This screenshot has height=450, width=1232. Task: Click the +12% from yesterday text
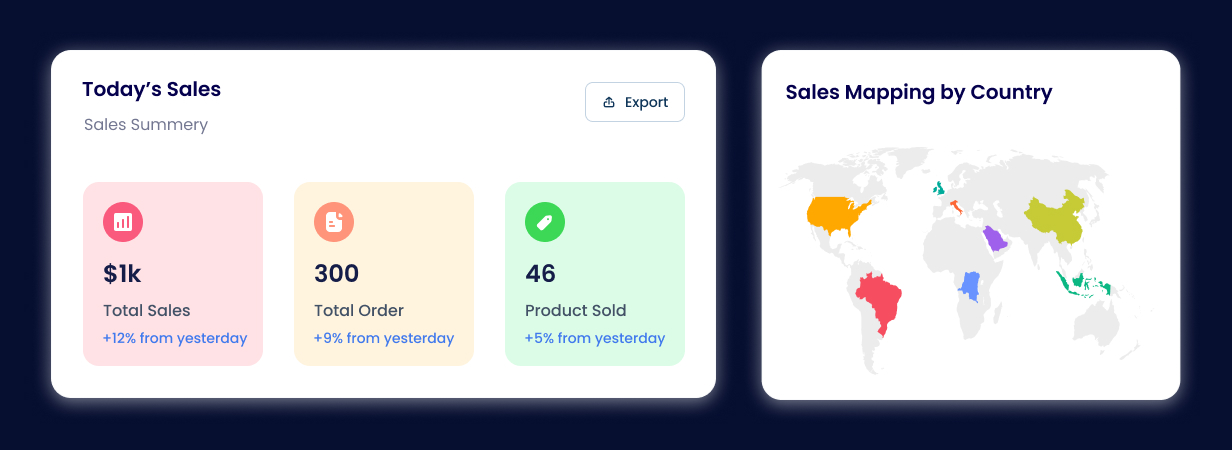[175, 338]
